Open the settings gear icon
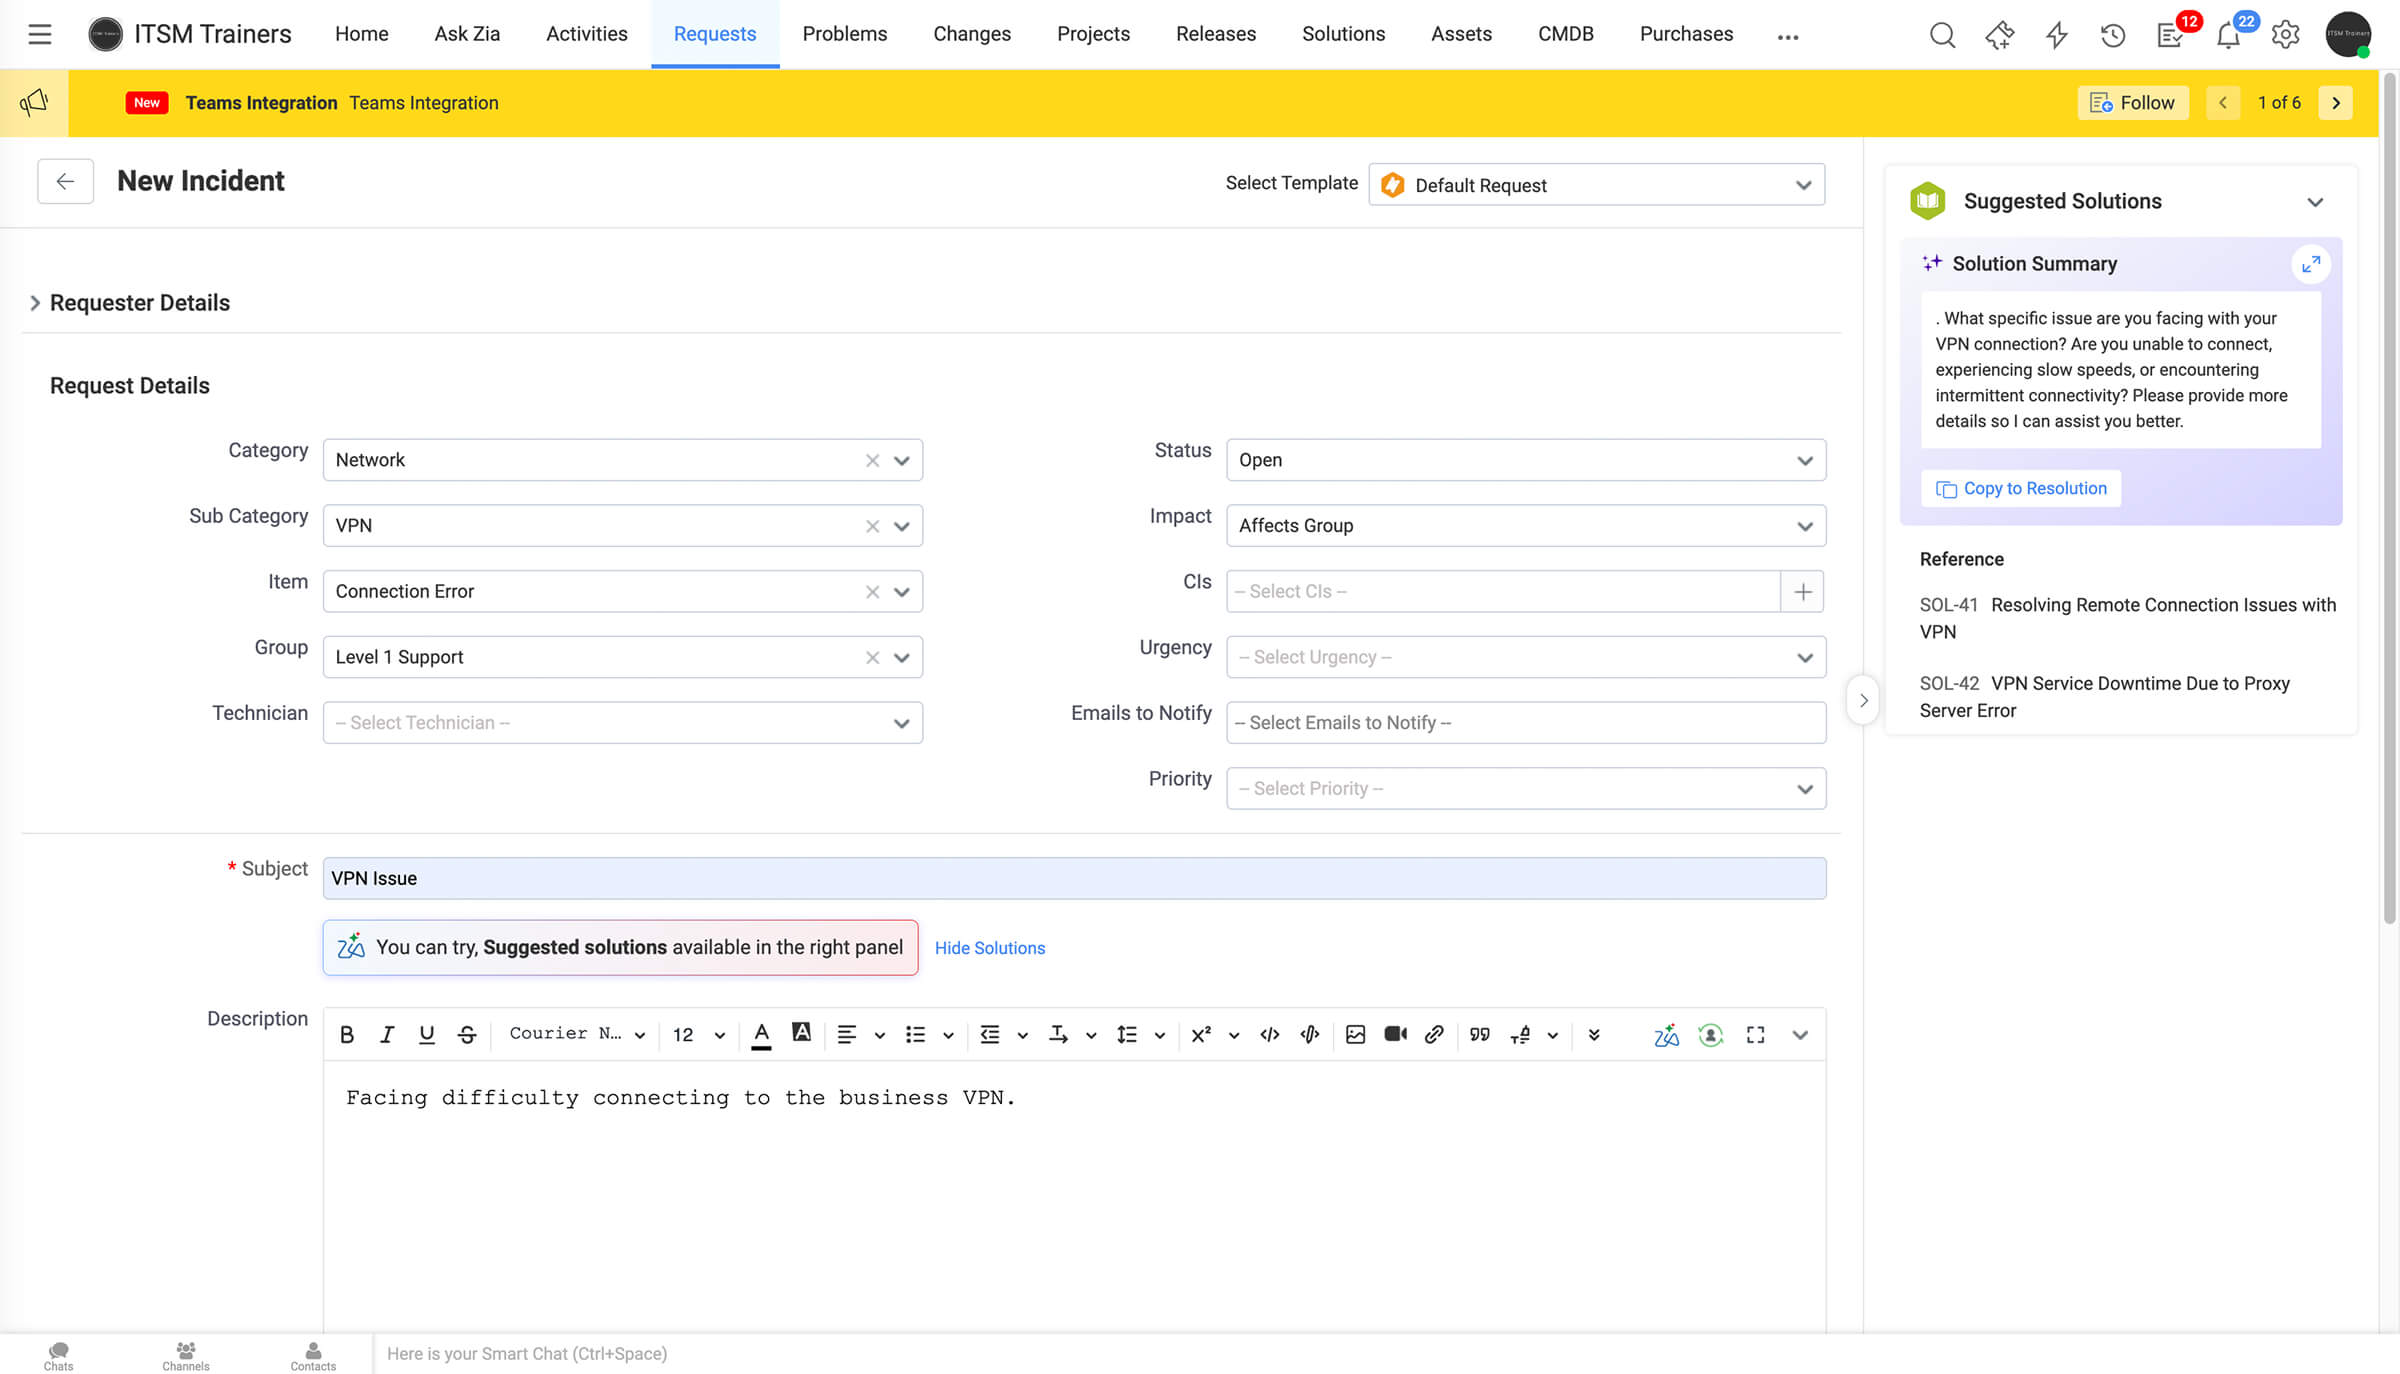 click(2285, 34)
